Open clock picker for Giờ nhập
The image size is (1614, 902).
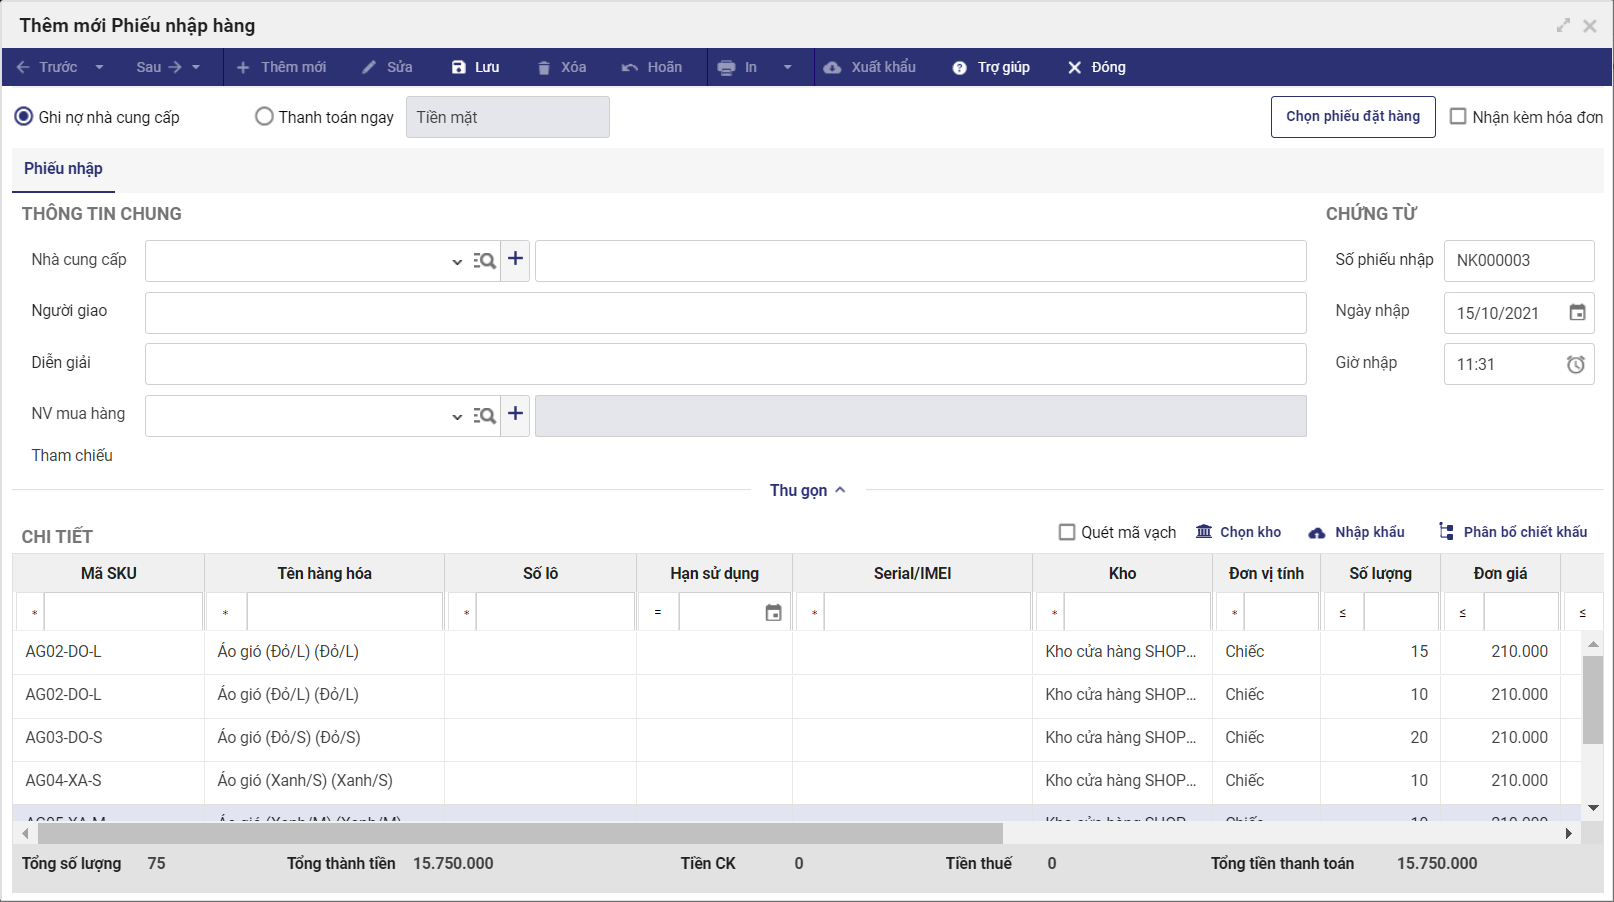click(x=1576, y=365)
